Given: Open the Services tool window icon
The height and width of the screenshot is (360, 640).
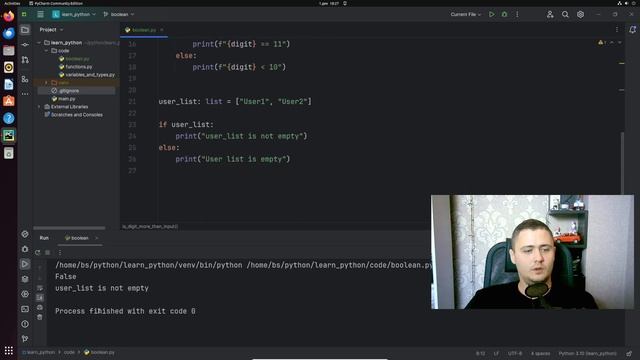Looking at the screenshot, I should click(x=25, y=294).
